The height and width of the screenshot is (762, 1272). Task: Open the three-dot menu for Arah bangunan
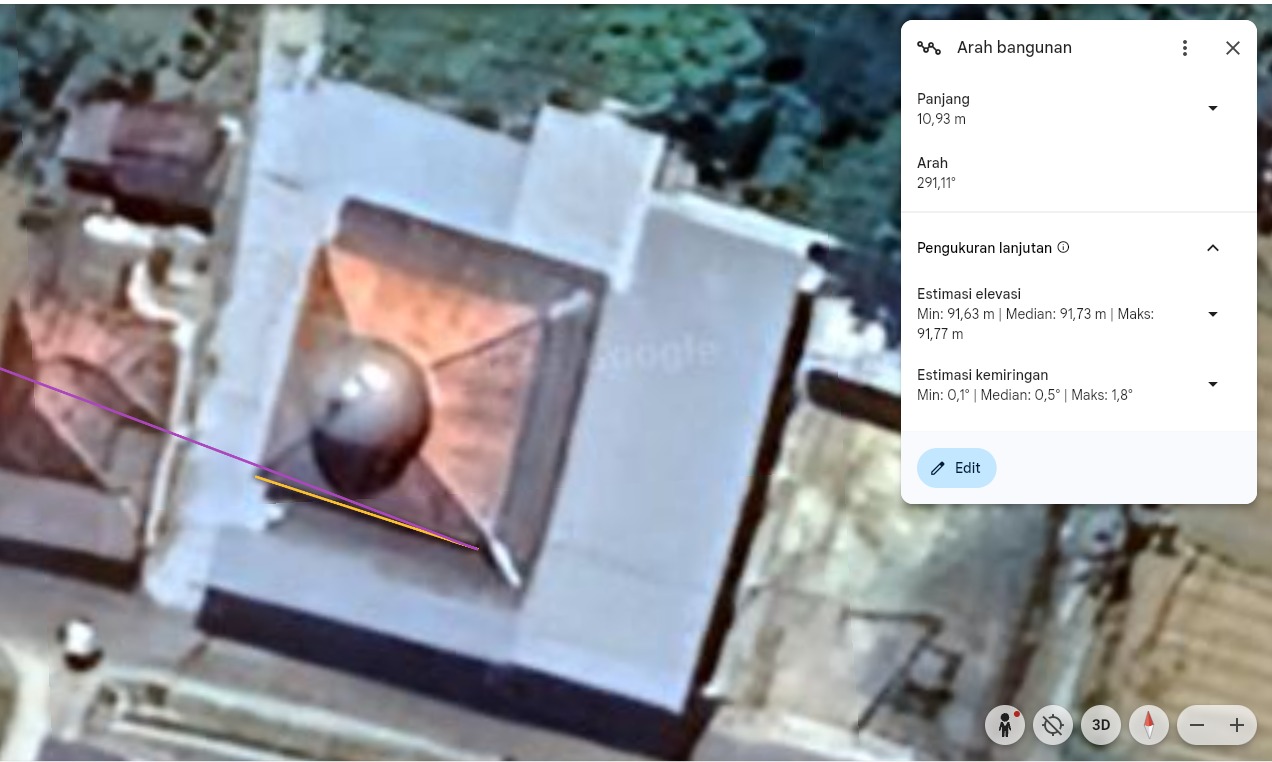[x=1185, y=48]
